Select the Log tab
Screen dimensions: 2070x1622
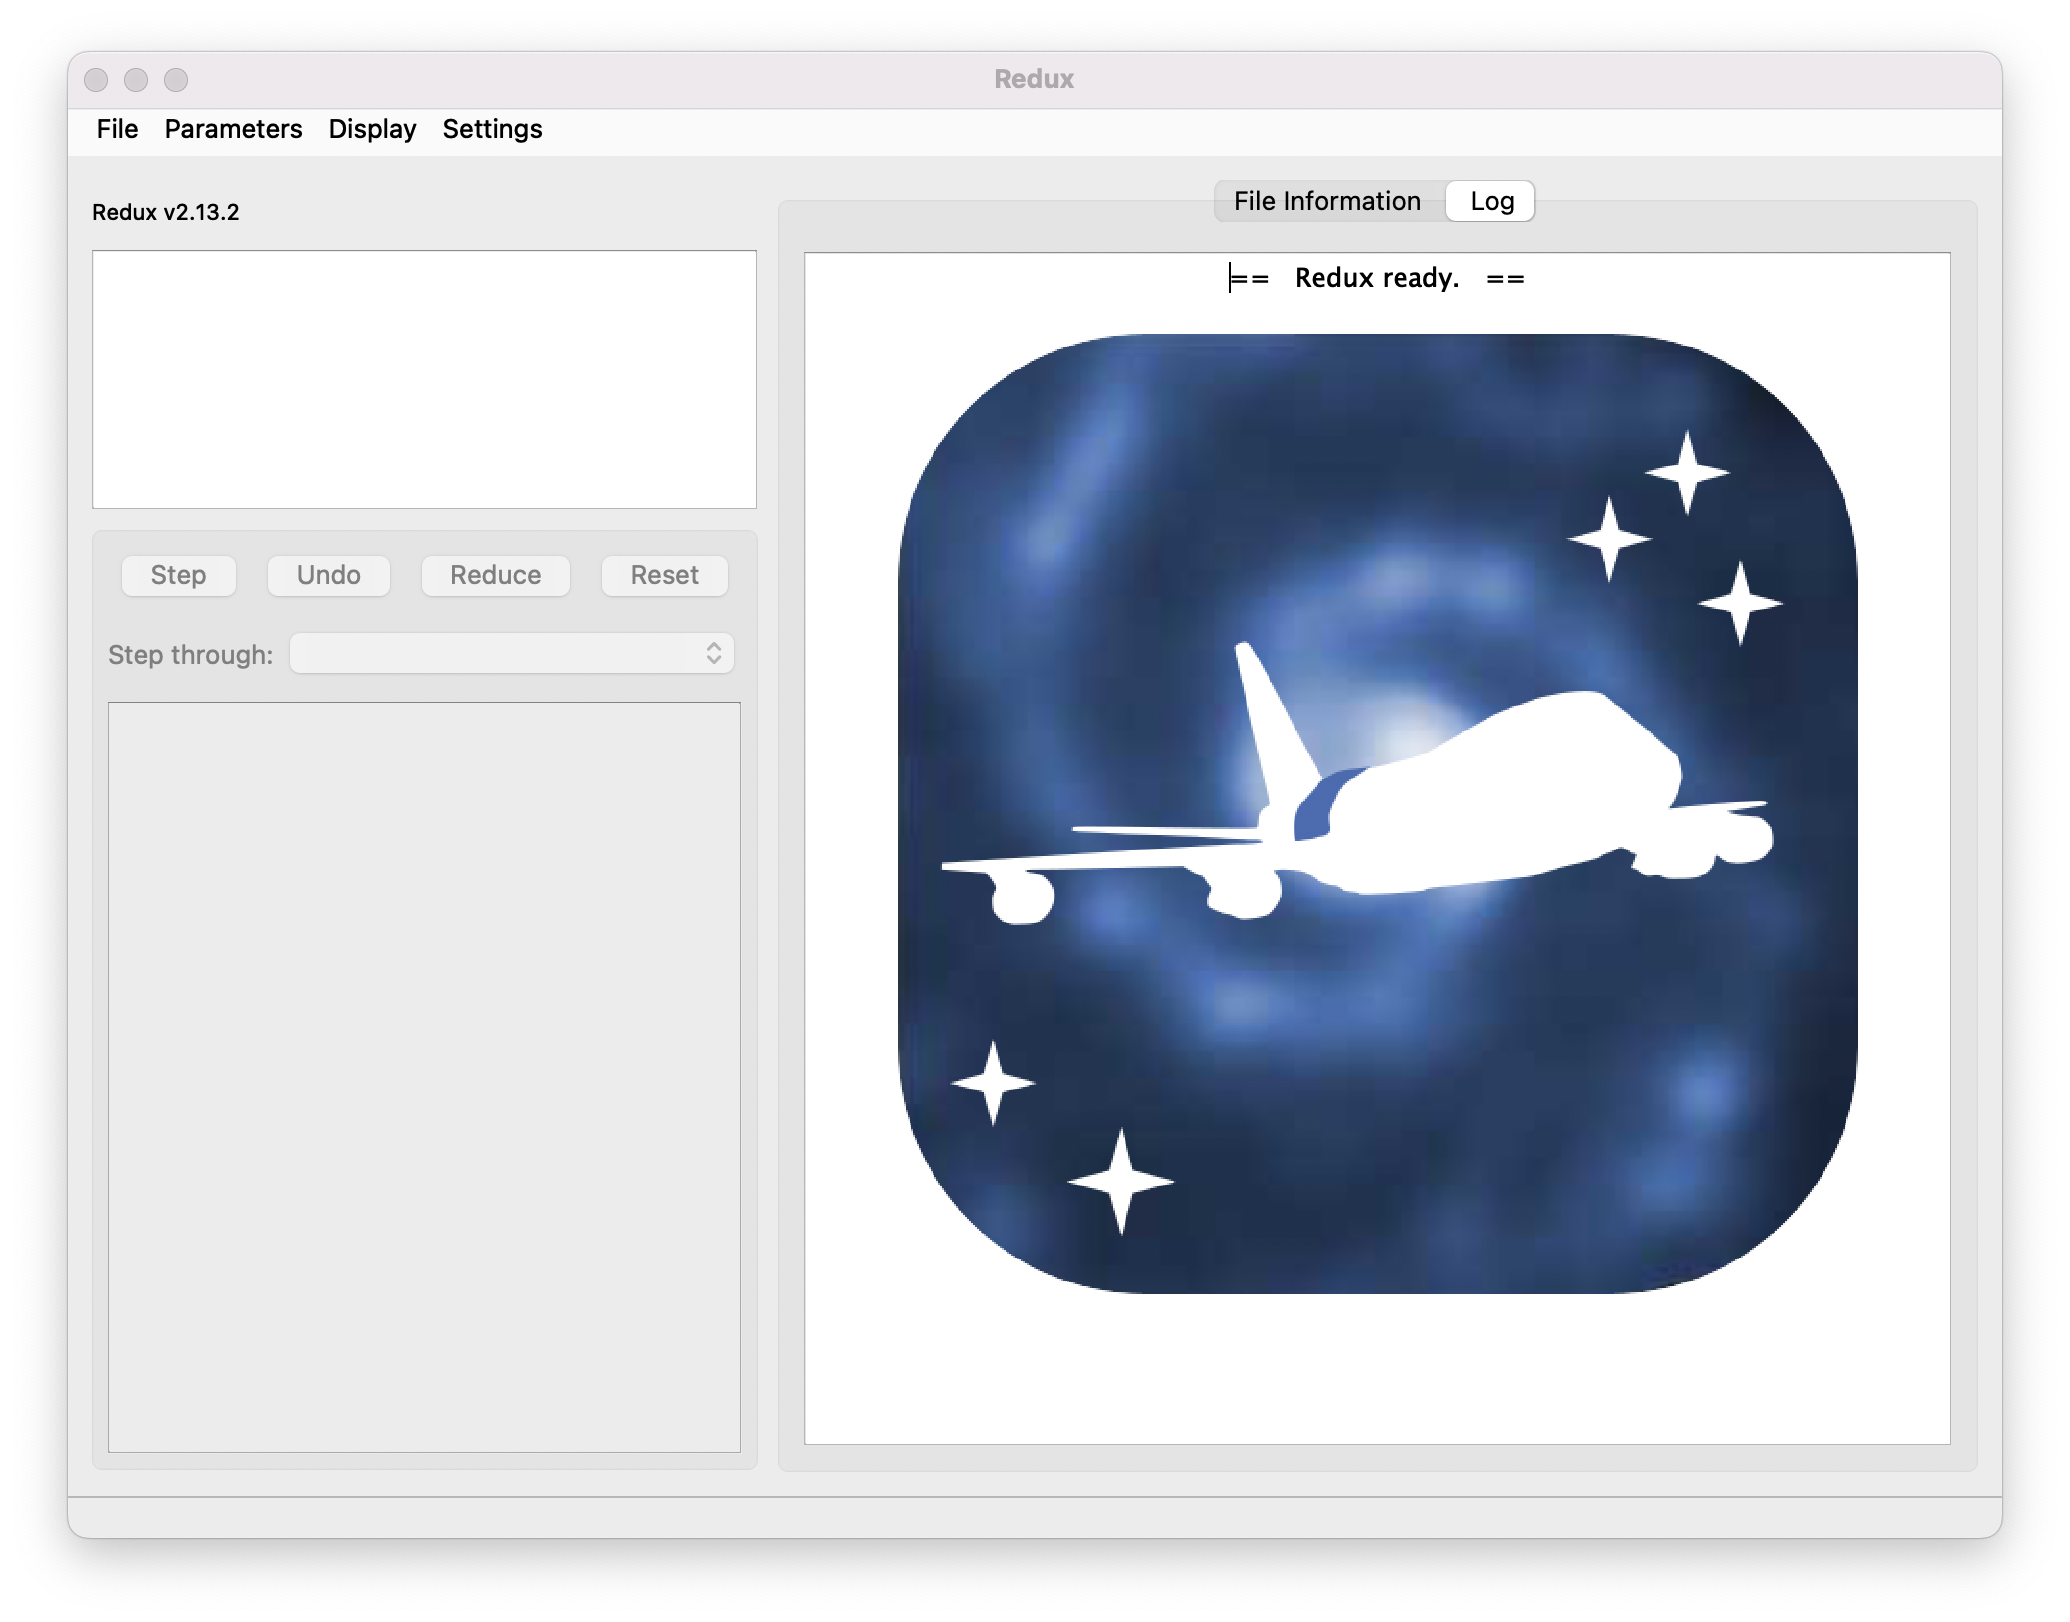(x=1489, y=201)
